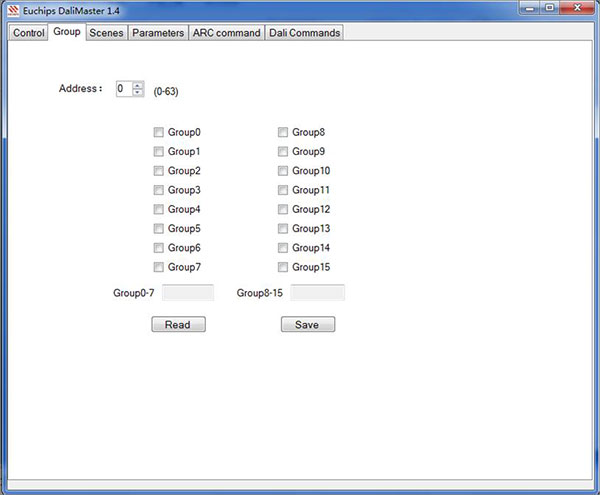Image resolution: width=600 pixels, height=495 pixels.
Task: Enable the Group15 checkbox
Action: 283,267
